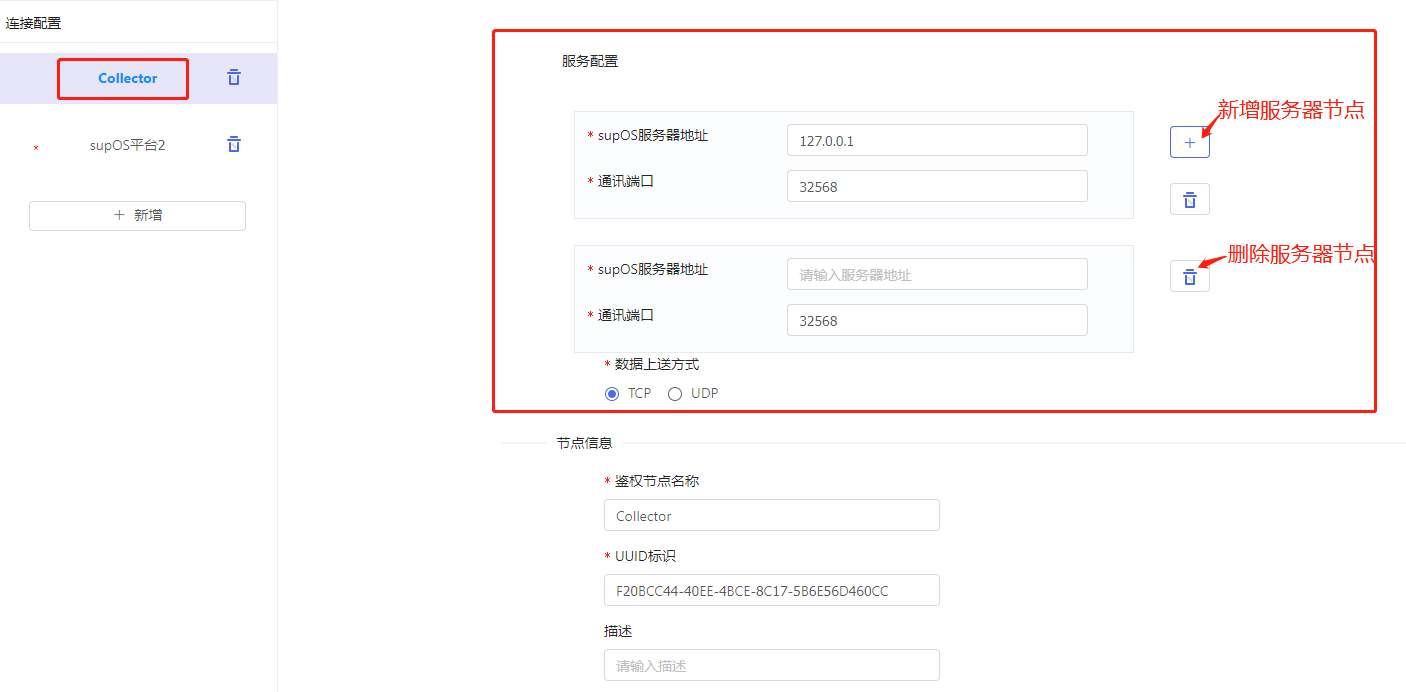Click the 连接配置 panel heading
This screenshot has width=1406, height=692.
pos(33,23)
